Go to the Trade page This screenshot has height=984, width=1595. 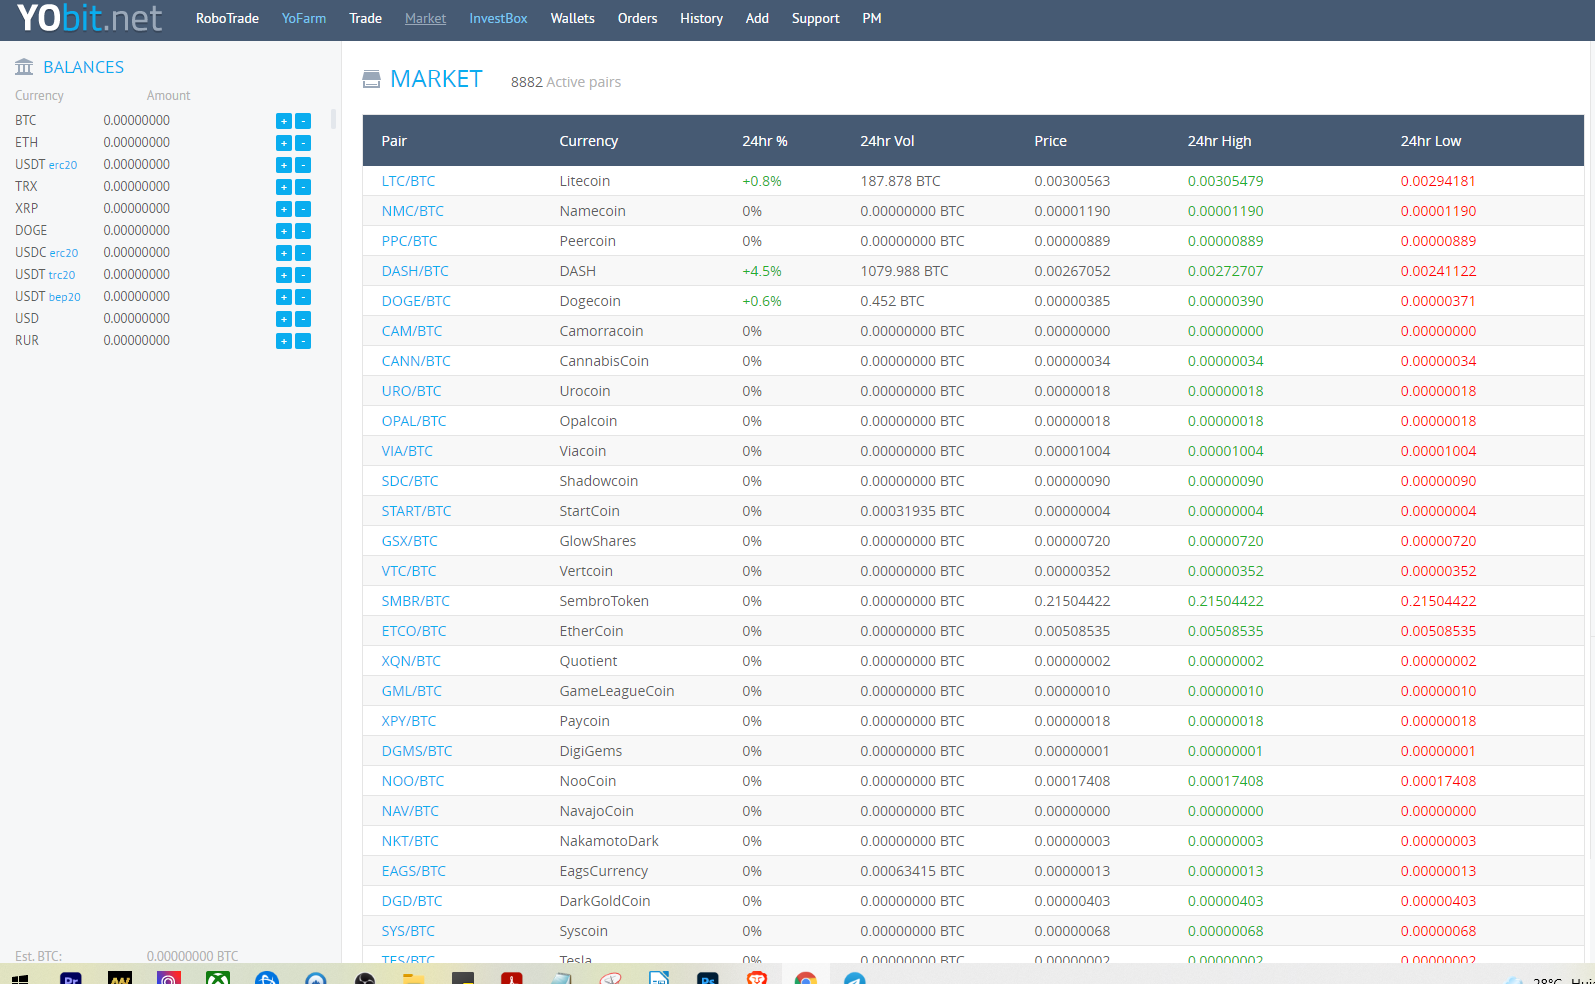point(365,18)
